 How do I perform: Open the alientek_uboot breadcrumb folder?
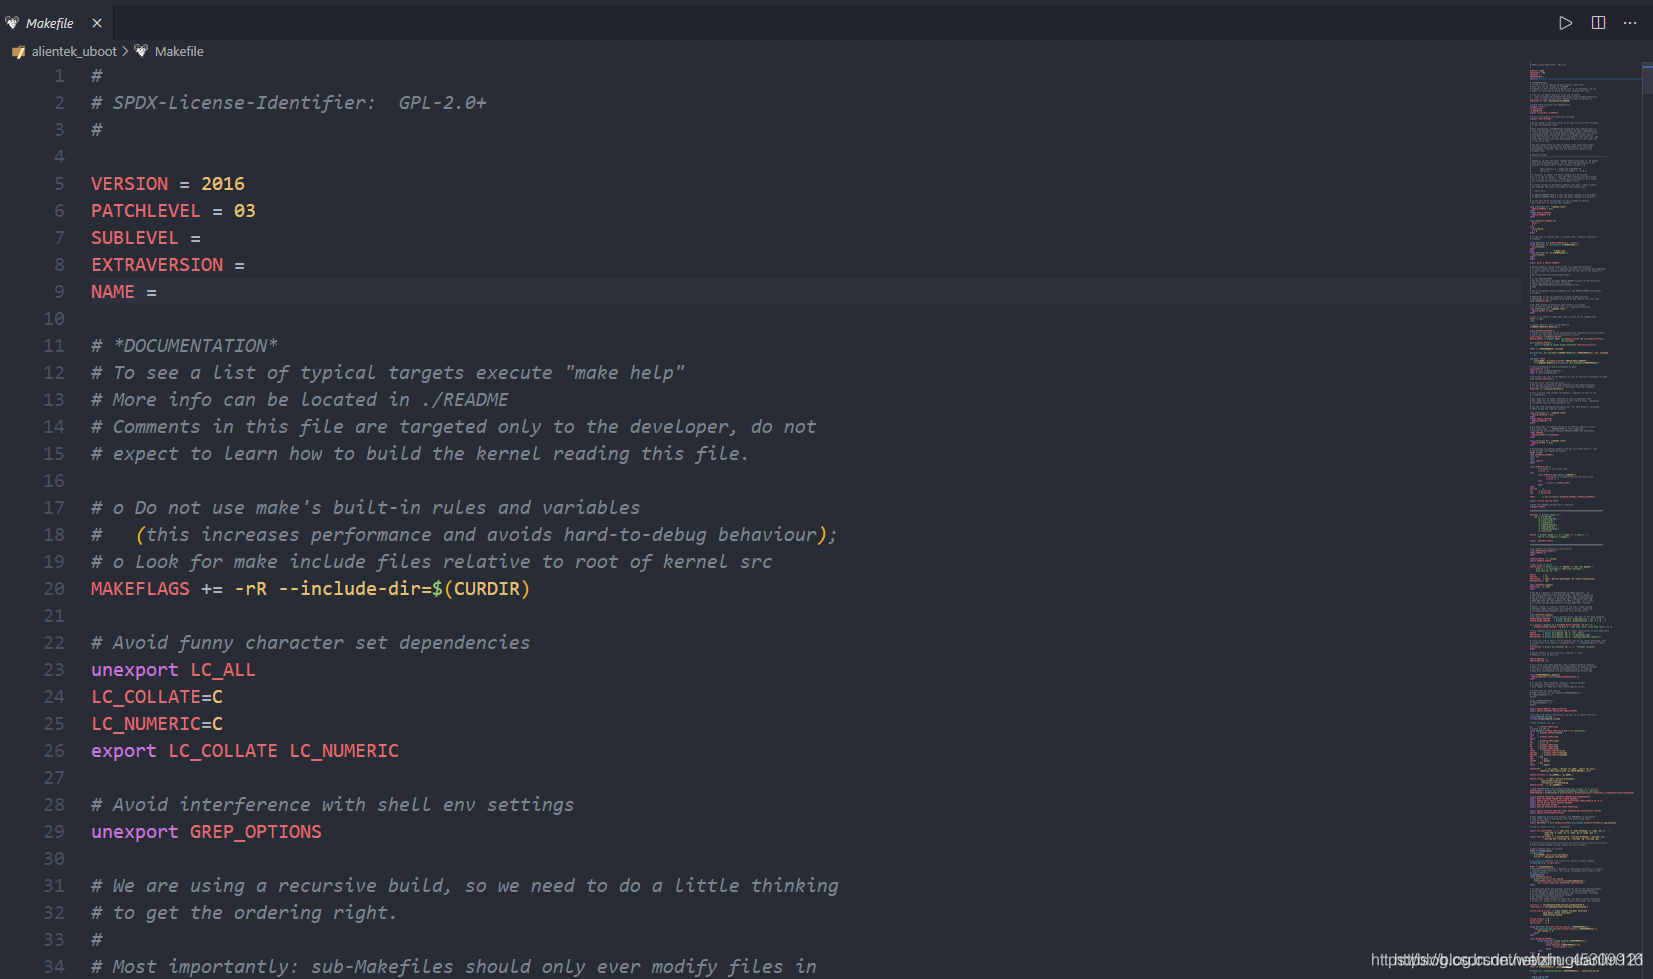(x=74, y=51)
